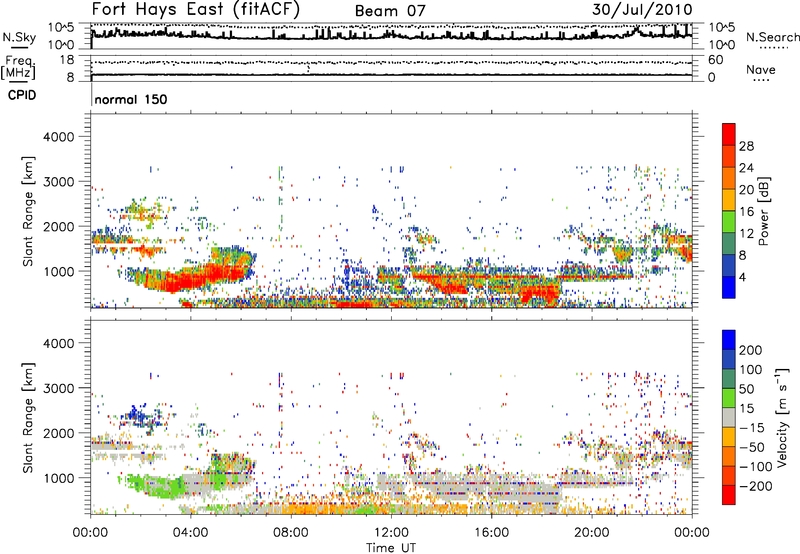This screenshot has width=800, height=554.
Task: Click the '16' power colorbar tick label
Action: pyautogui.click(x=746, y=212)
